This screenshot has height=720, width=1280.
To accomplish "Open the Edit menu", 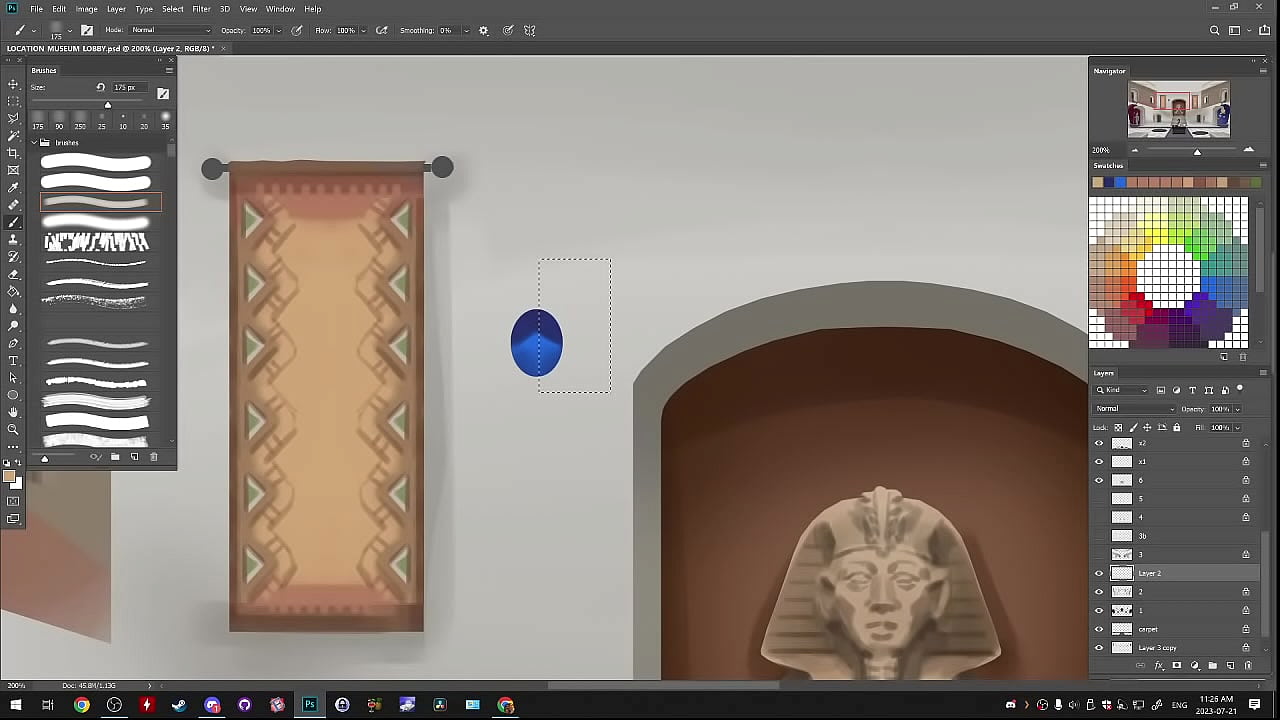I will (x=59, y=9).
